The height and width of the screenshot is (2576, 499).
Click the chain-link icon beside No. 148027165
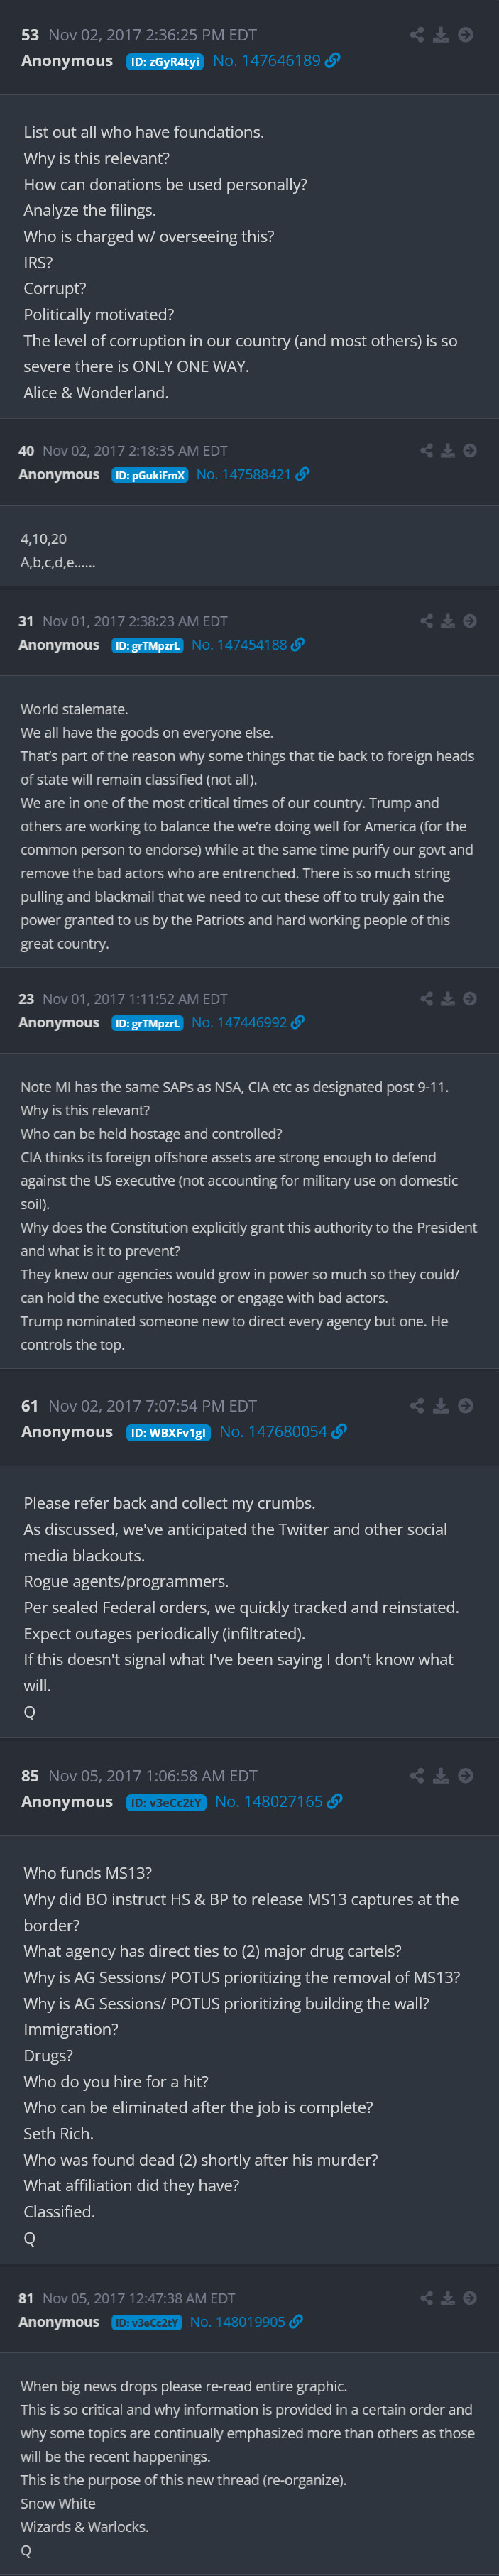[335, 1802]
